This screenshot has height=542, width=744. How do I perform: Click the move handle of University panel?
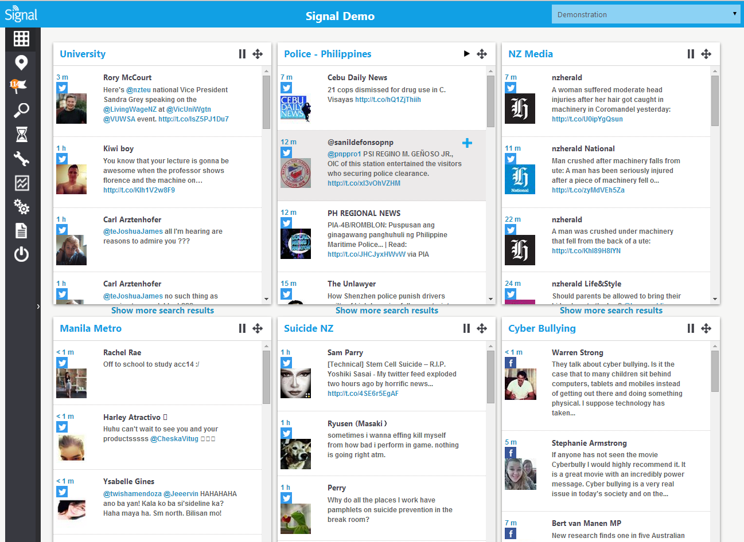pyautogui.click(x=258, y=54)
